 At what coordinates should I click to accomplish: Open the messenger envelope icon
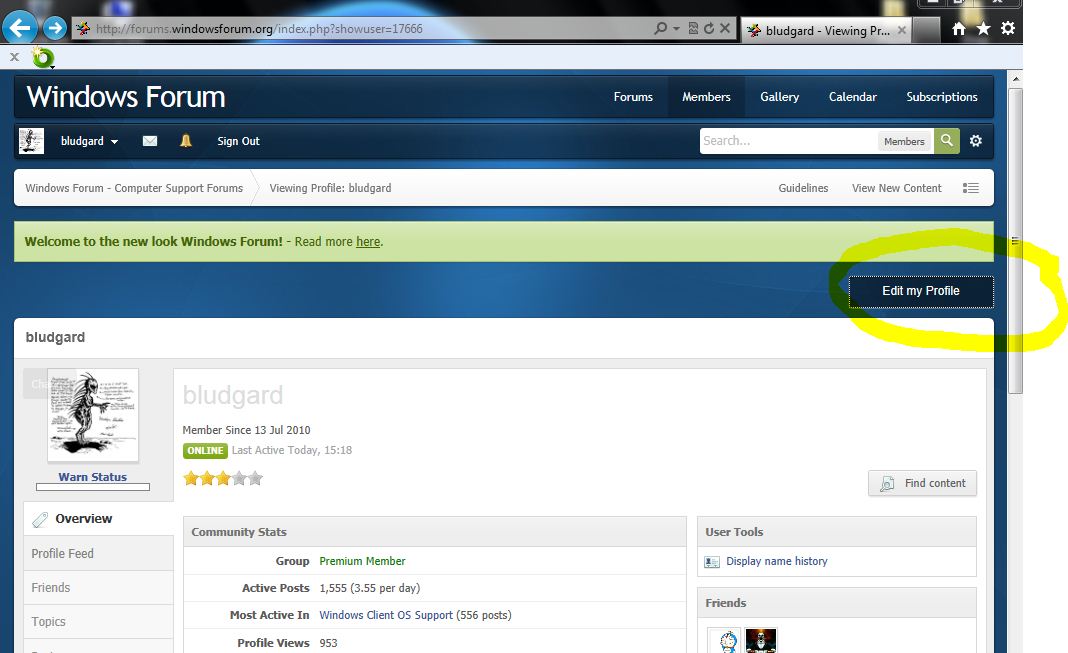[150, 141]
